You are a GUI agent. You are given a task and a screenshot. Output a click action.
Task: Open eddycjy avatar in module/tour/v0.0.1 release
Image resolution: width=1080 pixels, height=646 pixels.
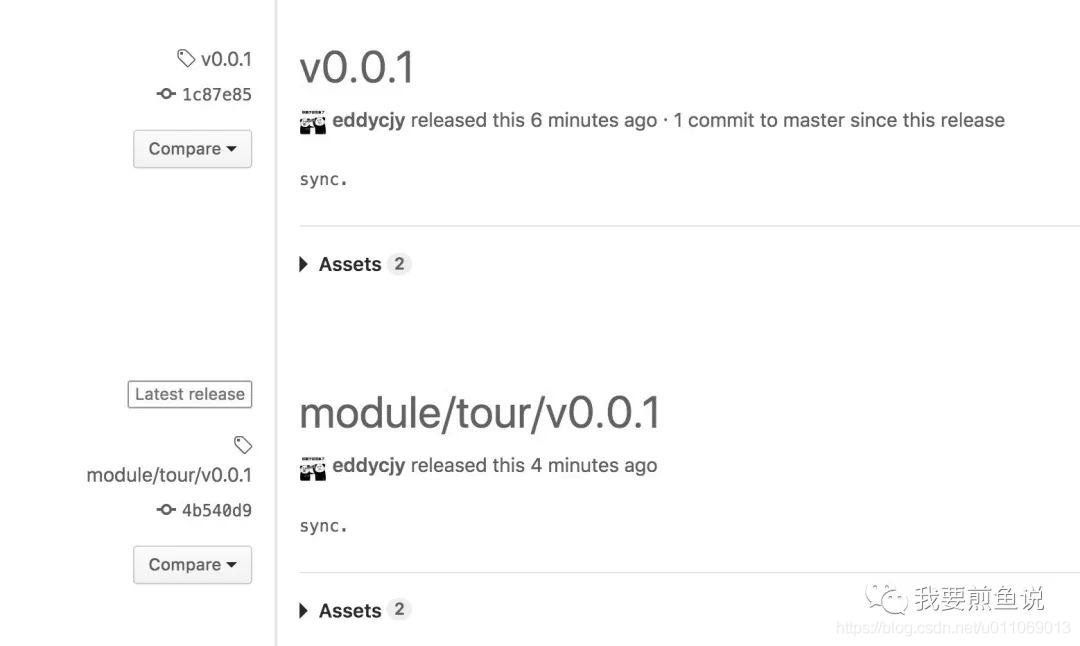pos(313,468)
